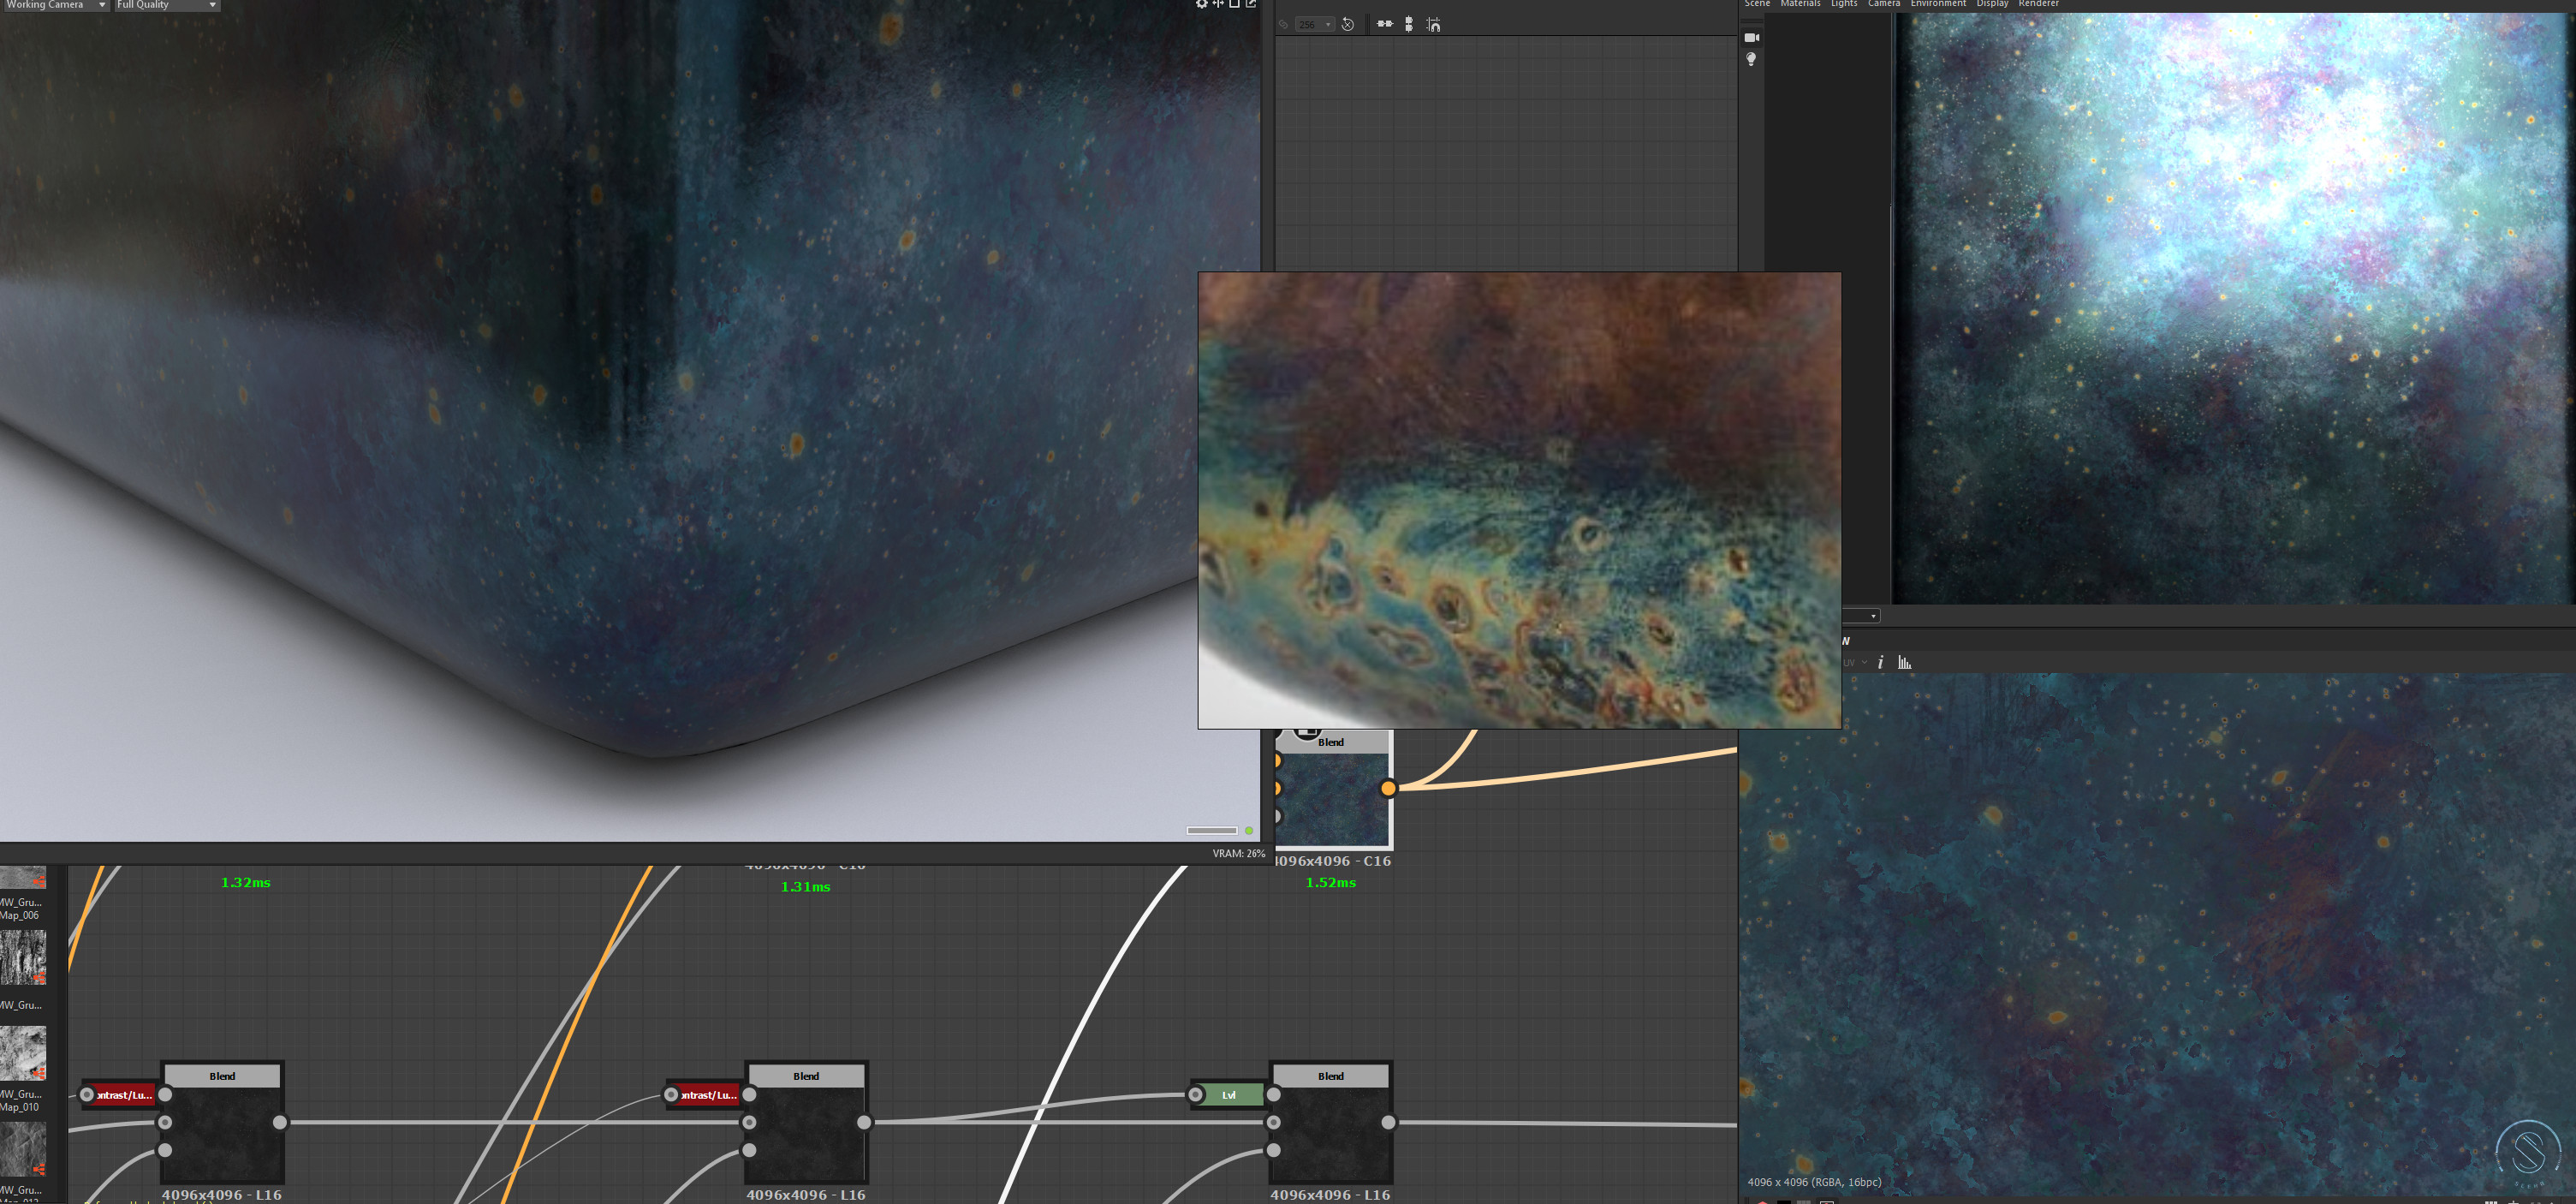Image resolution: width=2576 pixels, height=1204 pixels.
Task: Click the link-resolution chain icon
Action: (1284, 25)
